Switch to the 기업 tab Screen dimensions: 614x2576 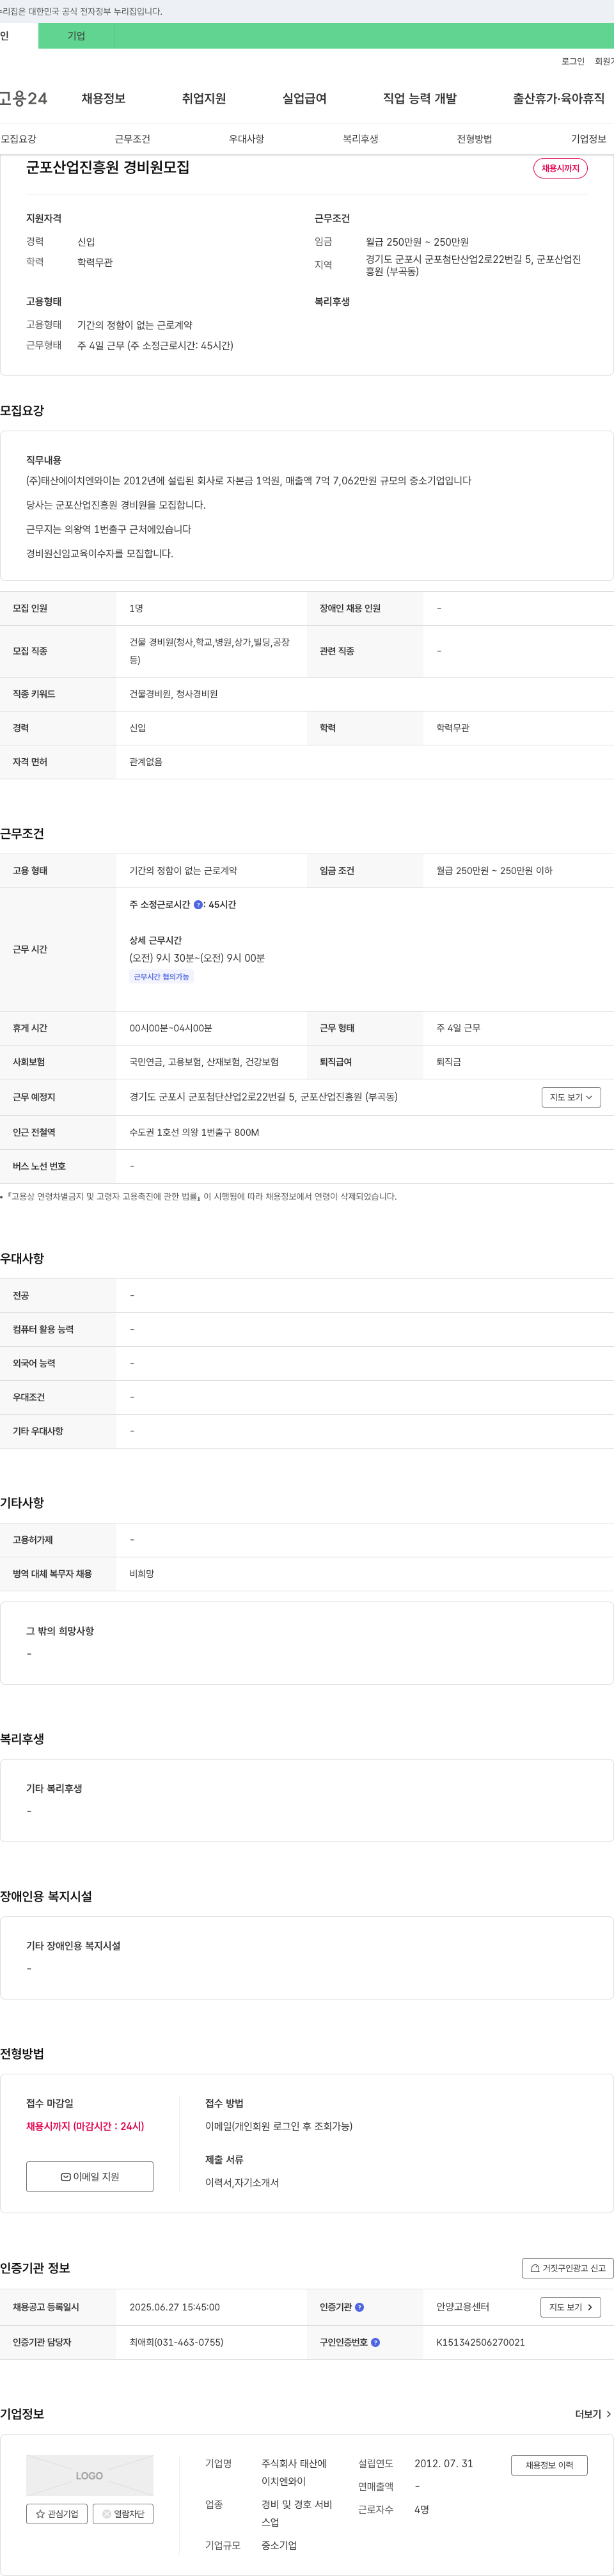(76, 36)
